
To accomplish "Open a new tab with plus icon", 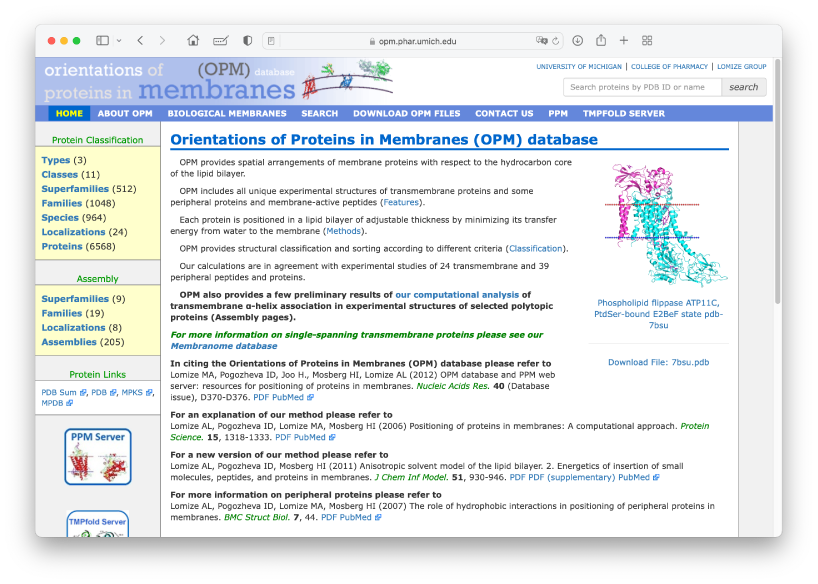I will 624,41.
